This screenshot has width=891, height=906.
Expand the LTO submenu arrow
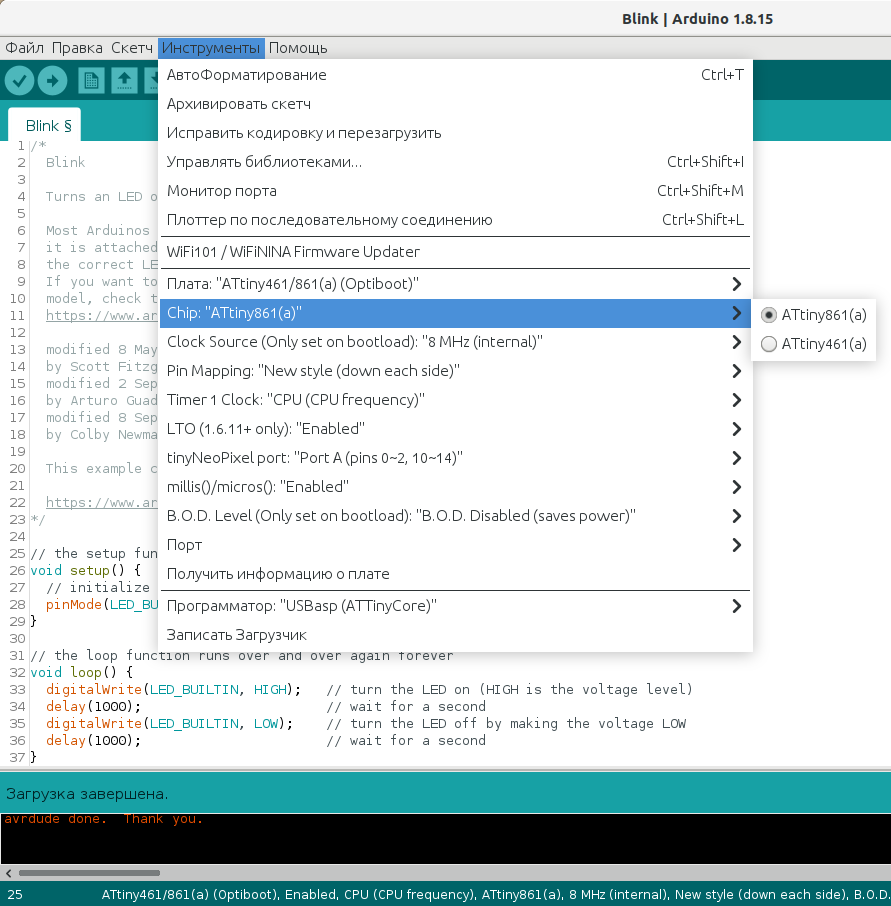click(x=736, y=429)
